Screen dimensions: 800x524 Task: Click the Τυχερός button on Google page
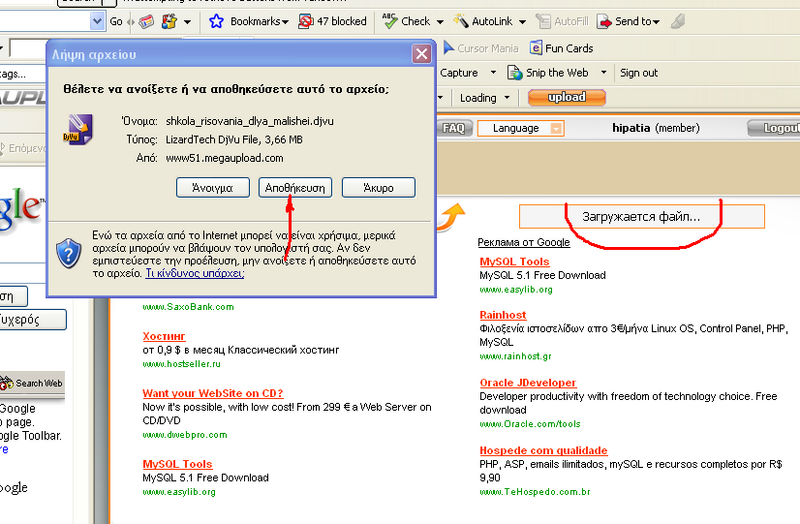(32, 319)
